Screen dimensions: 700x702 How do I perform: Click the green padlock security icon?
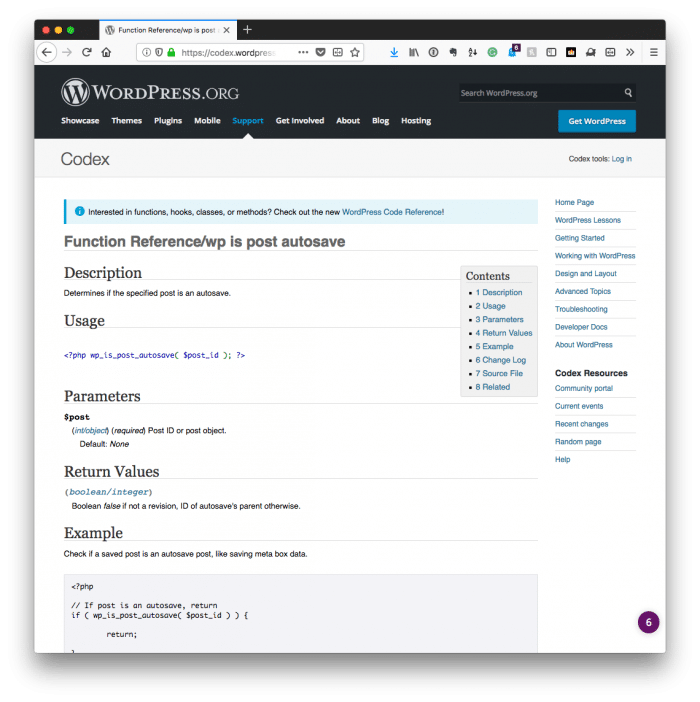click(171, 52)
